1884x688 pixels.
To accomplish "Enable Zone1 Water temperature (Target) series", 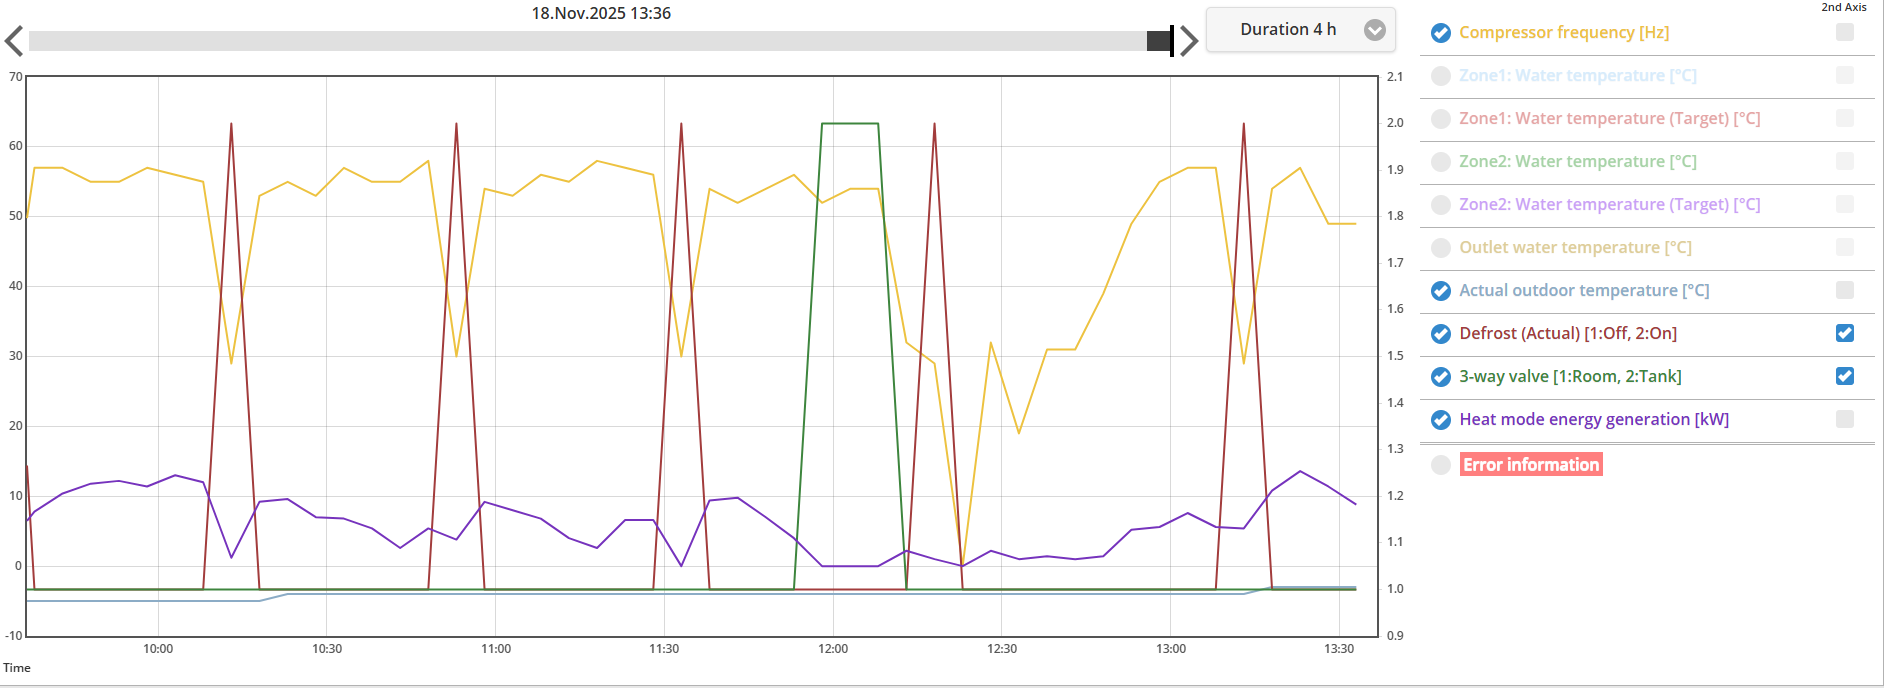I will point(1441,119).
